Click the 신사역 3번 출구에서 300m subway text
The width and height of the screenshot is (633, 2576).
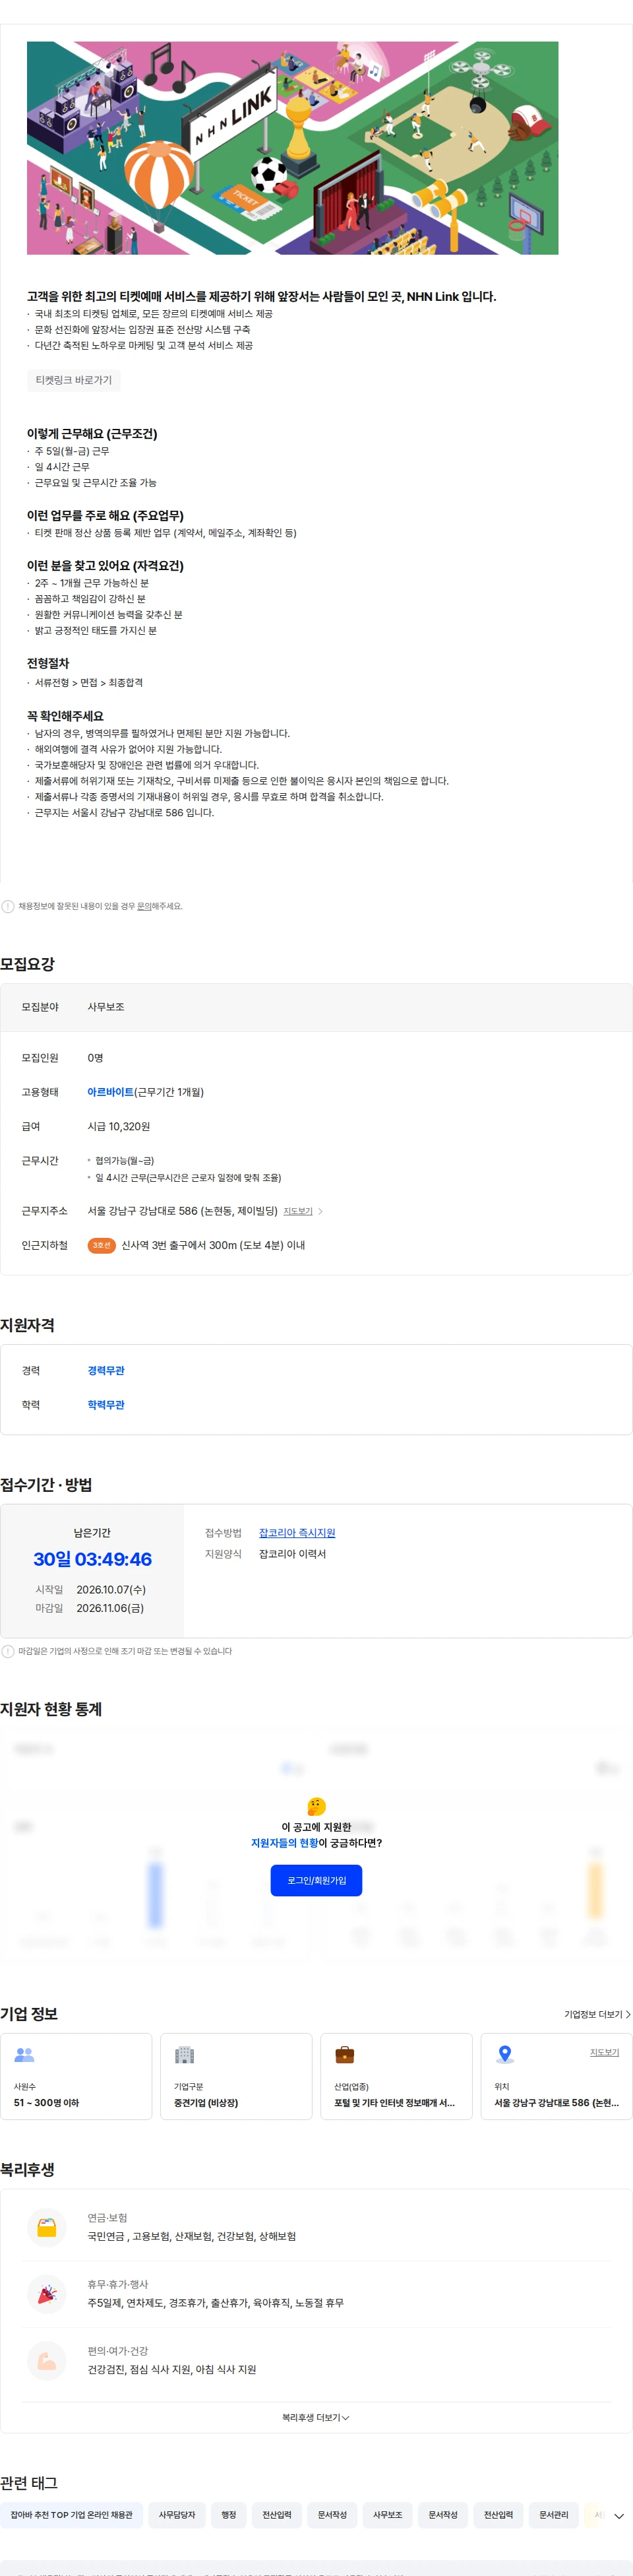click(x=213, y=1245)
